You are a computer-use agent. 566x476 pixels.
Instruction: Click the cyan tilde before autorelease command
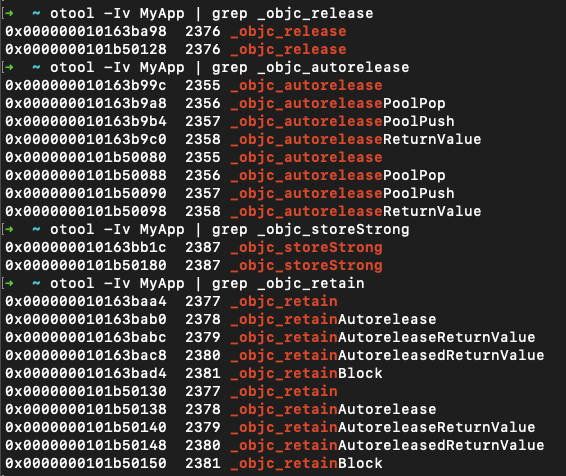[x=36, y=67]
